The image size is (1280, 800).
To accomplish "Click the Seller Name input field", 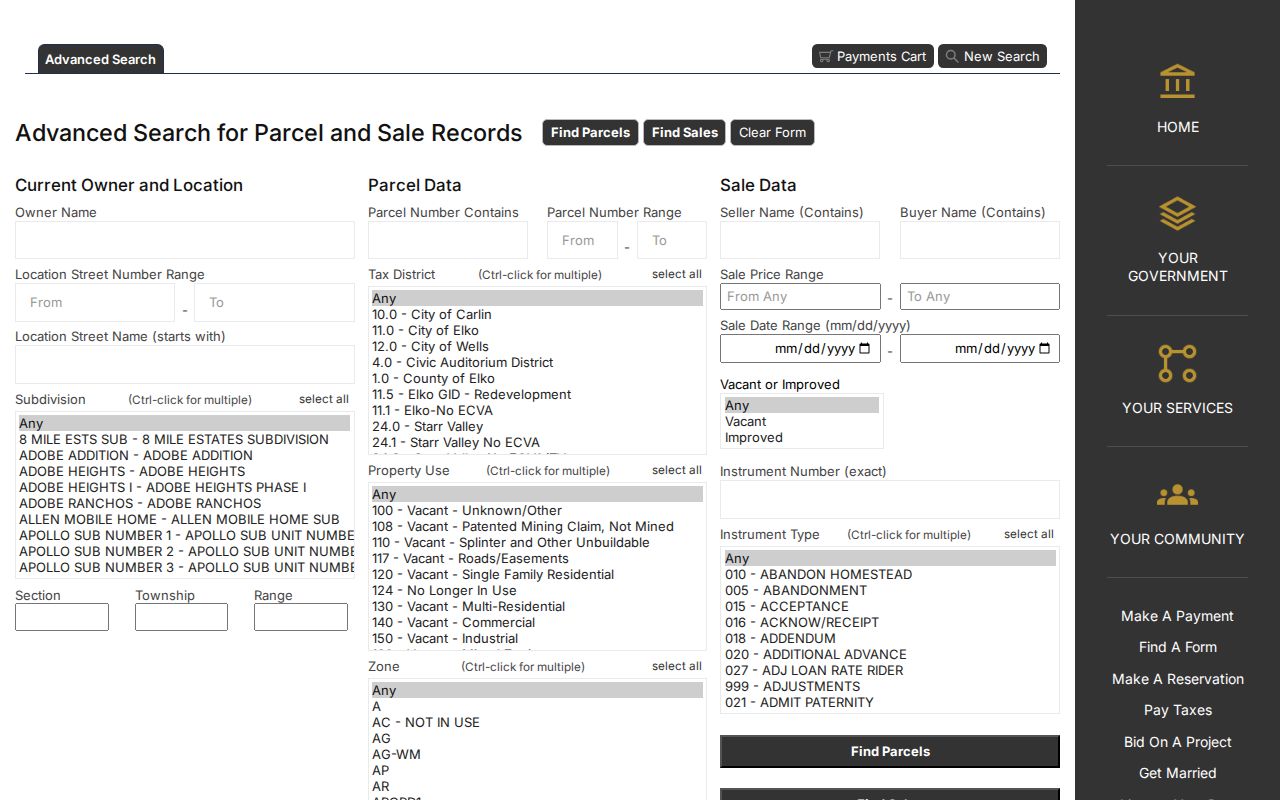I will click(800, 240).
